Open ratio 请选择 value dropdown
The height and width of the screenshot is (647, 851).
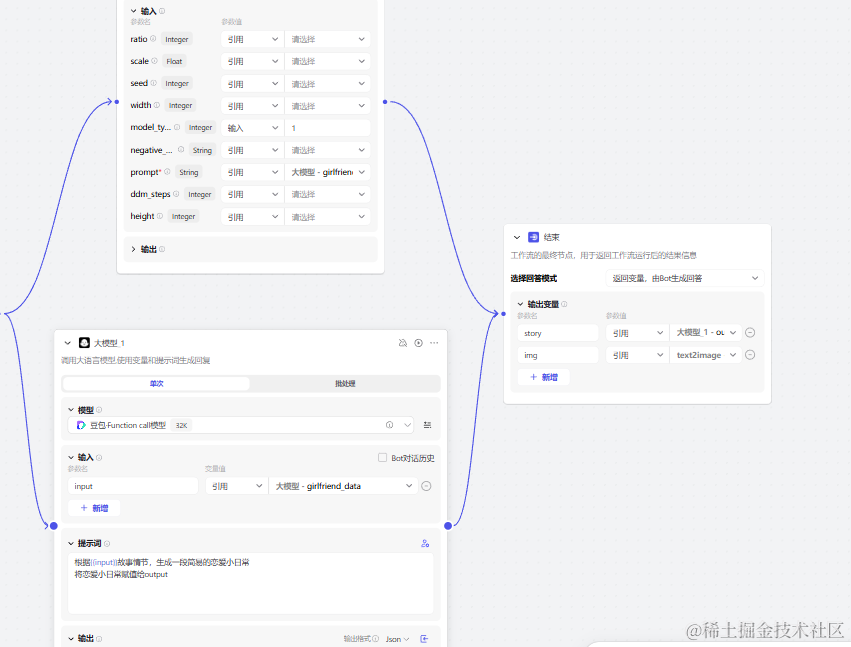click(x=328, y=39)
